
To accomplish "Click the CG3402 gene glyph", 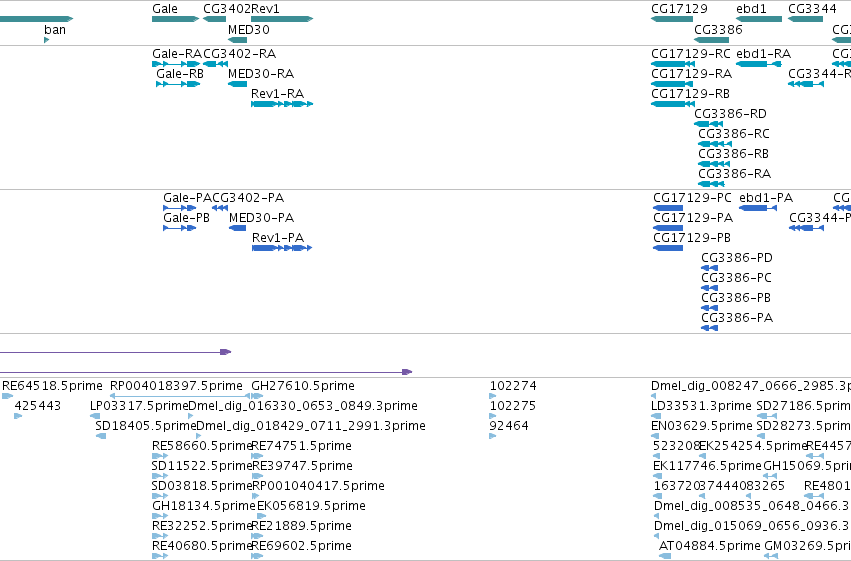I will (x=214, y=19).
